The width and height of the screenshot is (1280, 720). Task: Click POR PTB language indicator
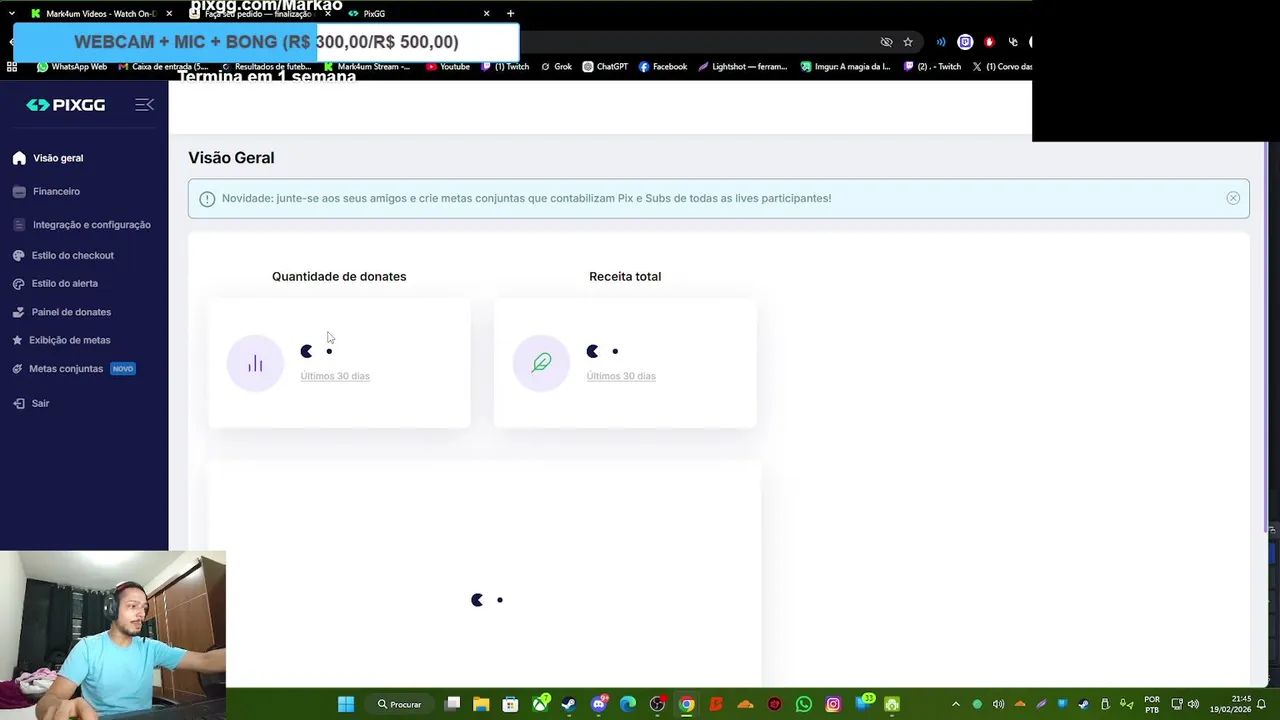tap(1152, 704)
